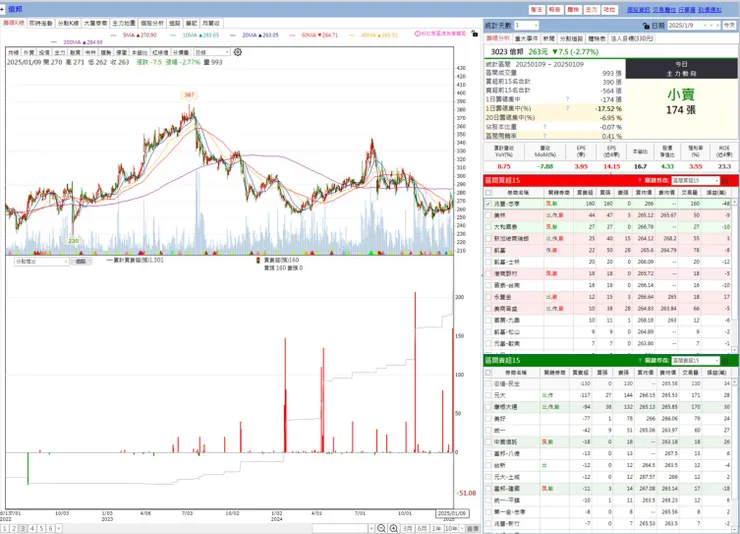The width and height of the screenshot is (740, 534).
Task: Tick the checkbox for 港商野村 row
Action: point(488,274)
